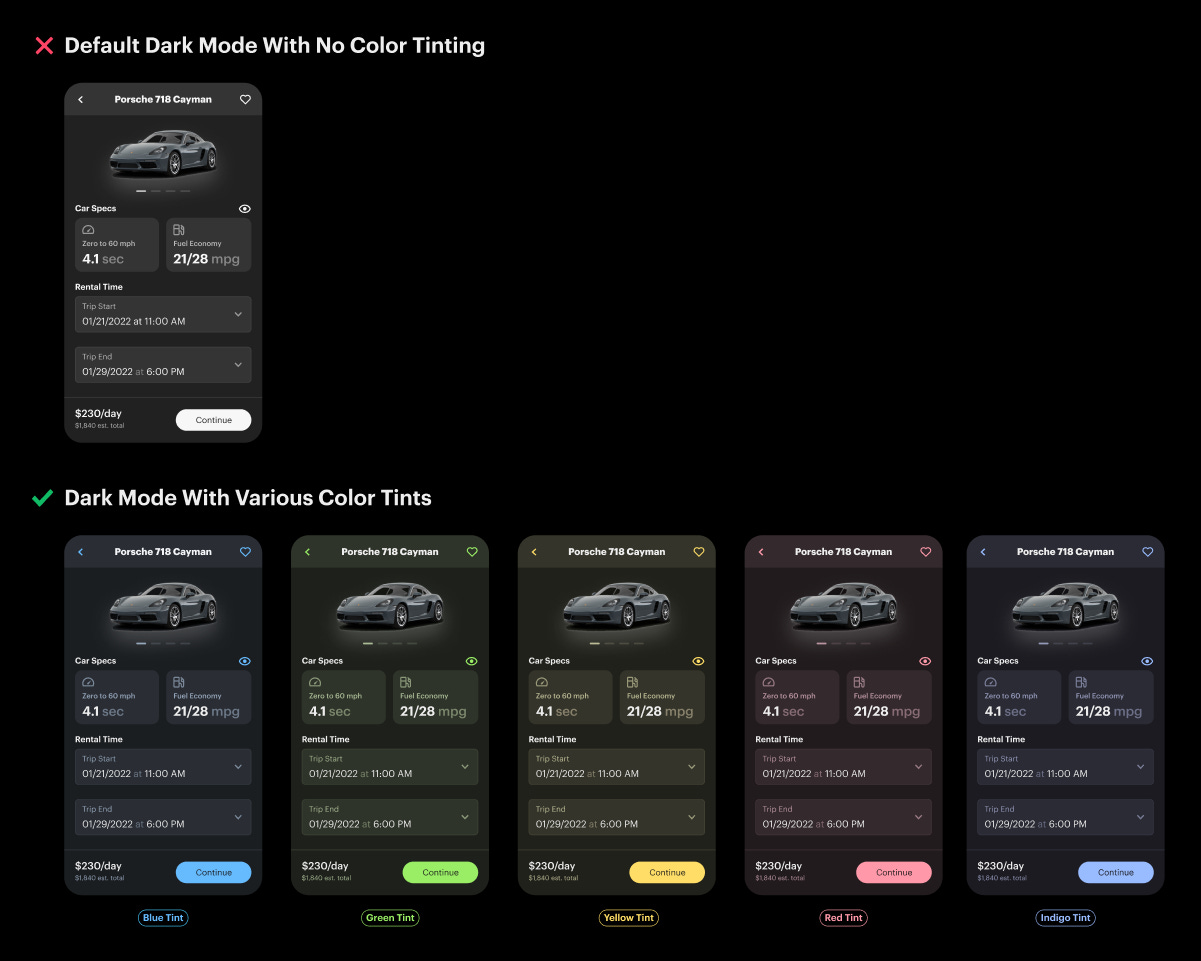Viewport: 1201px width, 961px height.
Task: Open Trip Start dropdown in default dark mockup
Action: (x=163, y=315)
